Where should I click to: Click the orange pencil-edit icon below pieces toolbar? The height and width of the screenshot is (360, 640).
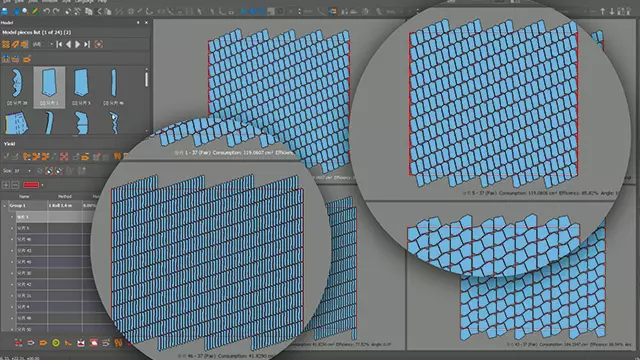27,59
